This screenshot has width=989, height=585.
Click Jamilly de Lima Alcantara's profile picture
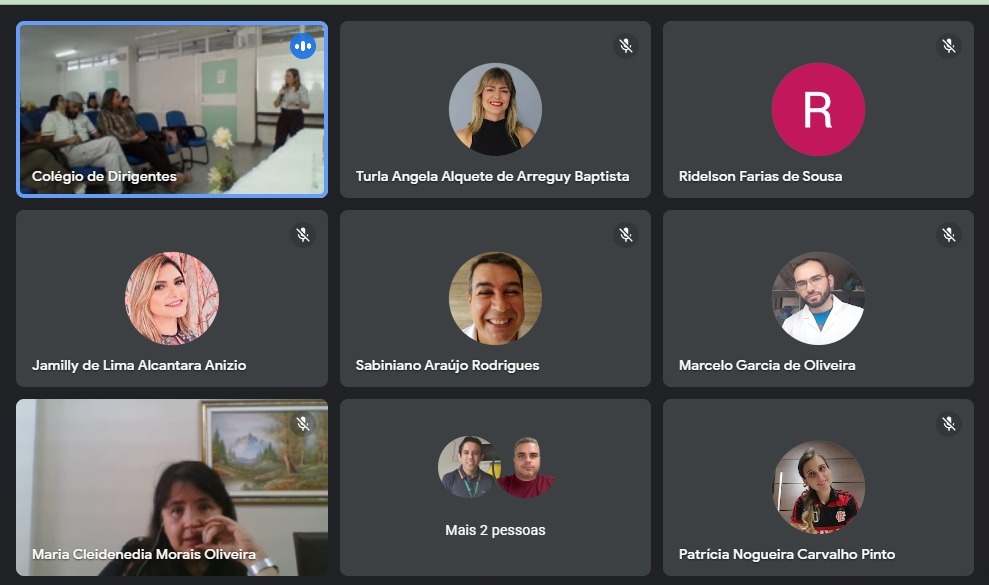(x=172, y=298)
